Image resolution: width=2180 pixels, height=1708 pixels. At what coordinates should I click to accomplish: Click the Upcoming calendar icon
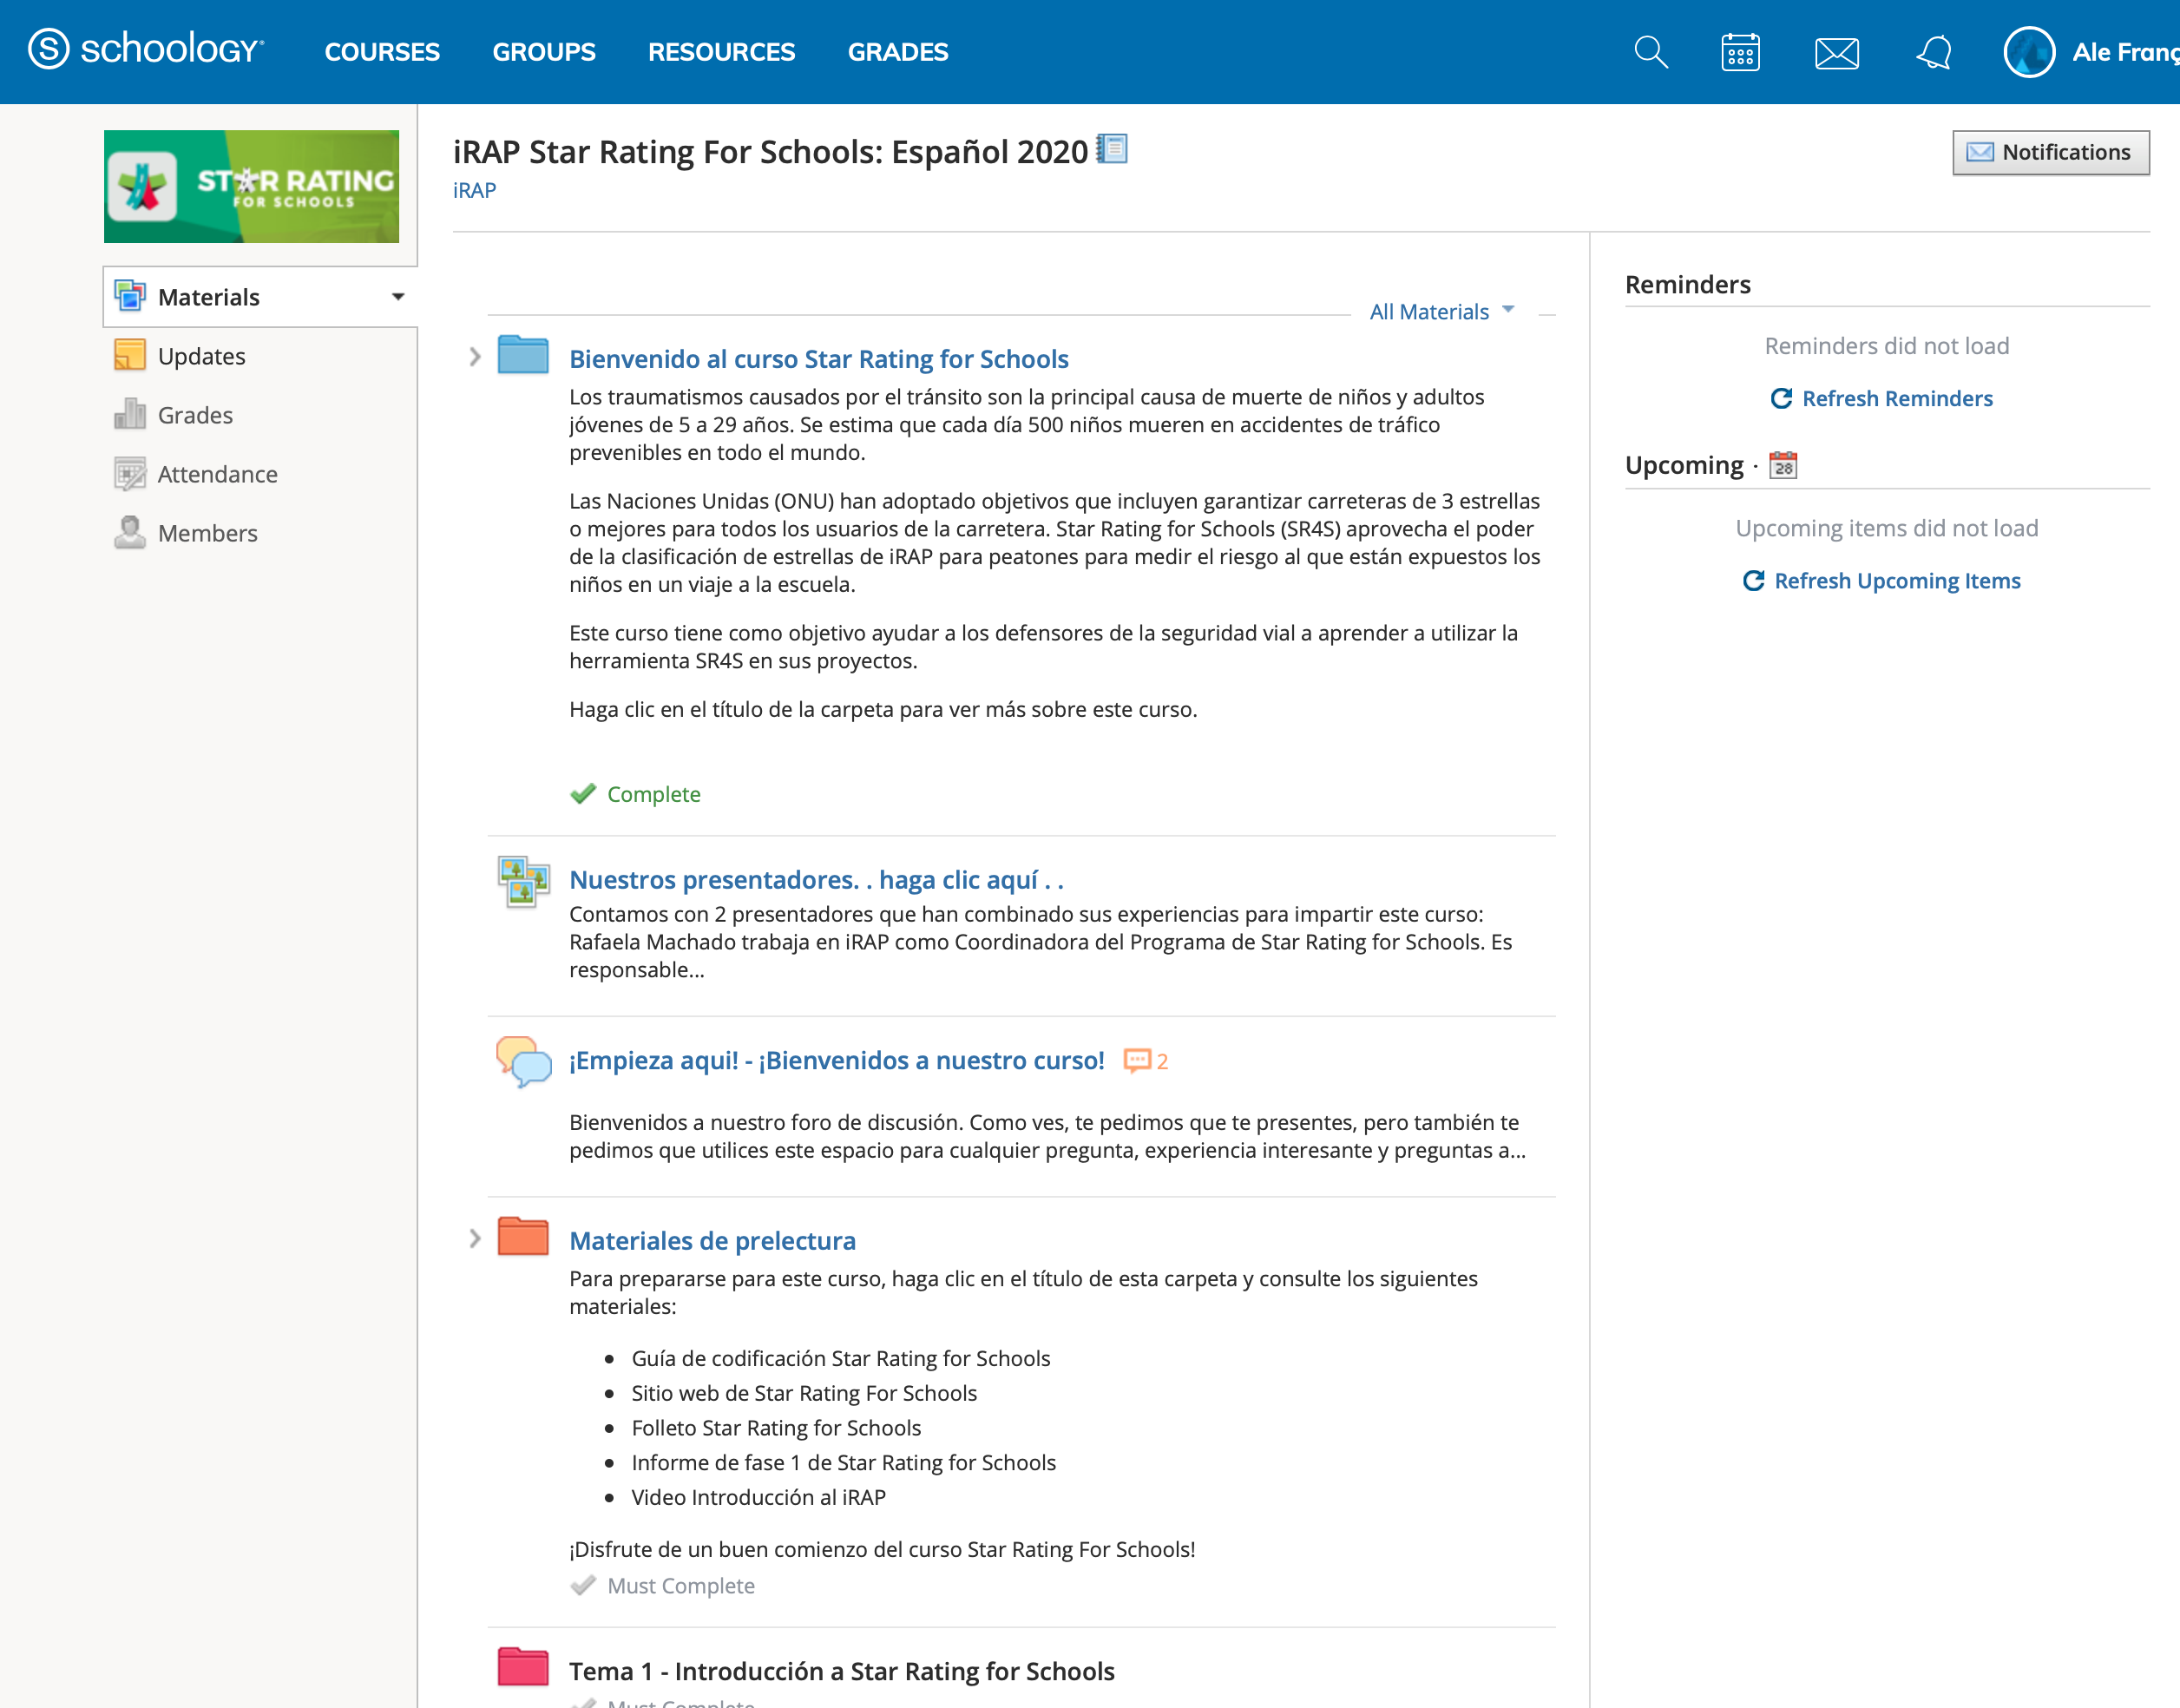click(x=1783, y=465)
